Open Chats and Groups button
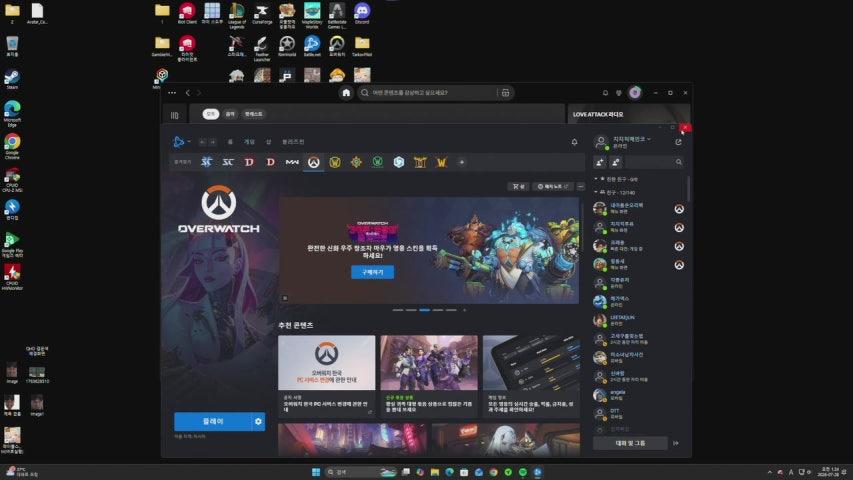This screenshot has height=480, width=853. pyautogui.click(x=630, y=443)
